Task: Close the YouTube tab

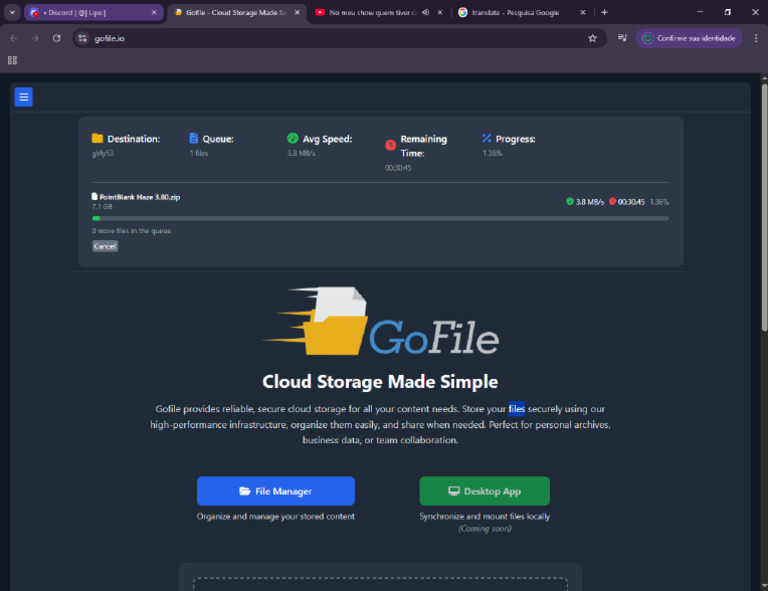Action: pos(440,12)
